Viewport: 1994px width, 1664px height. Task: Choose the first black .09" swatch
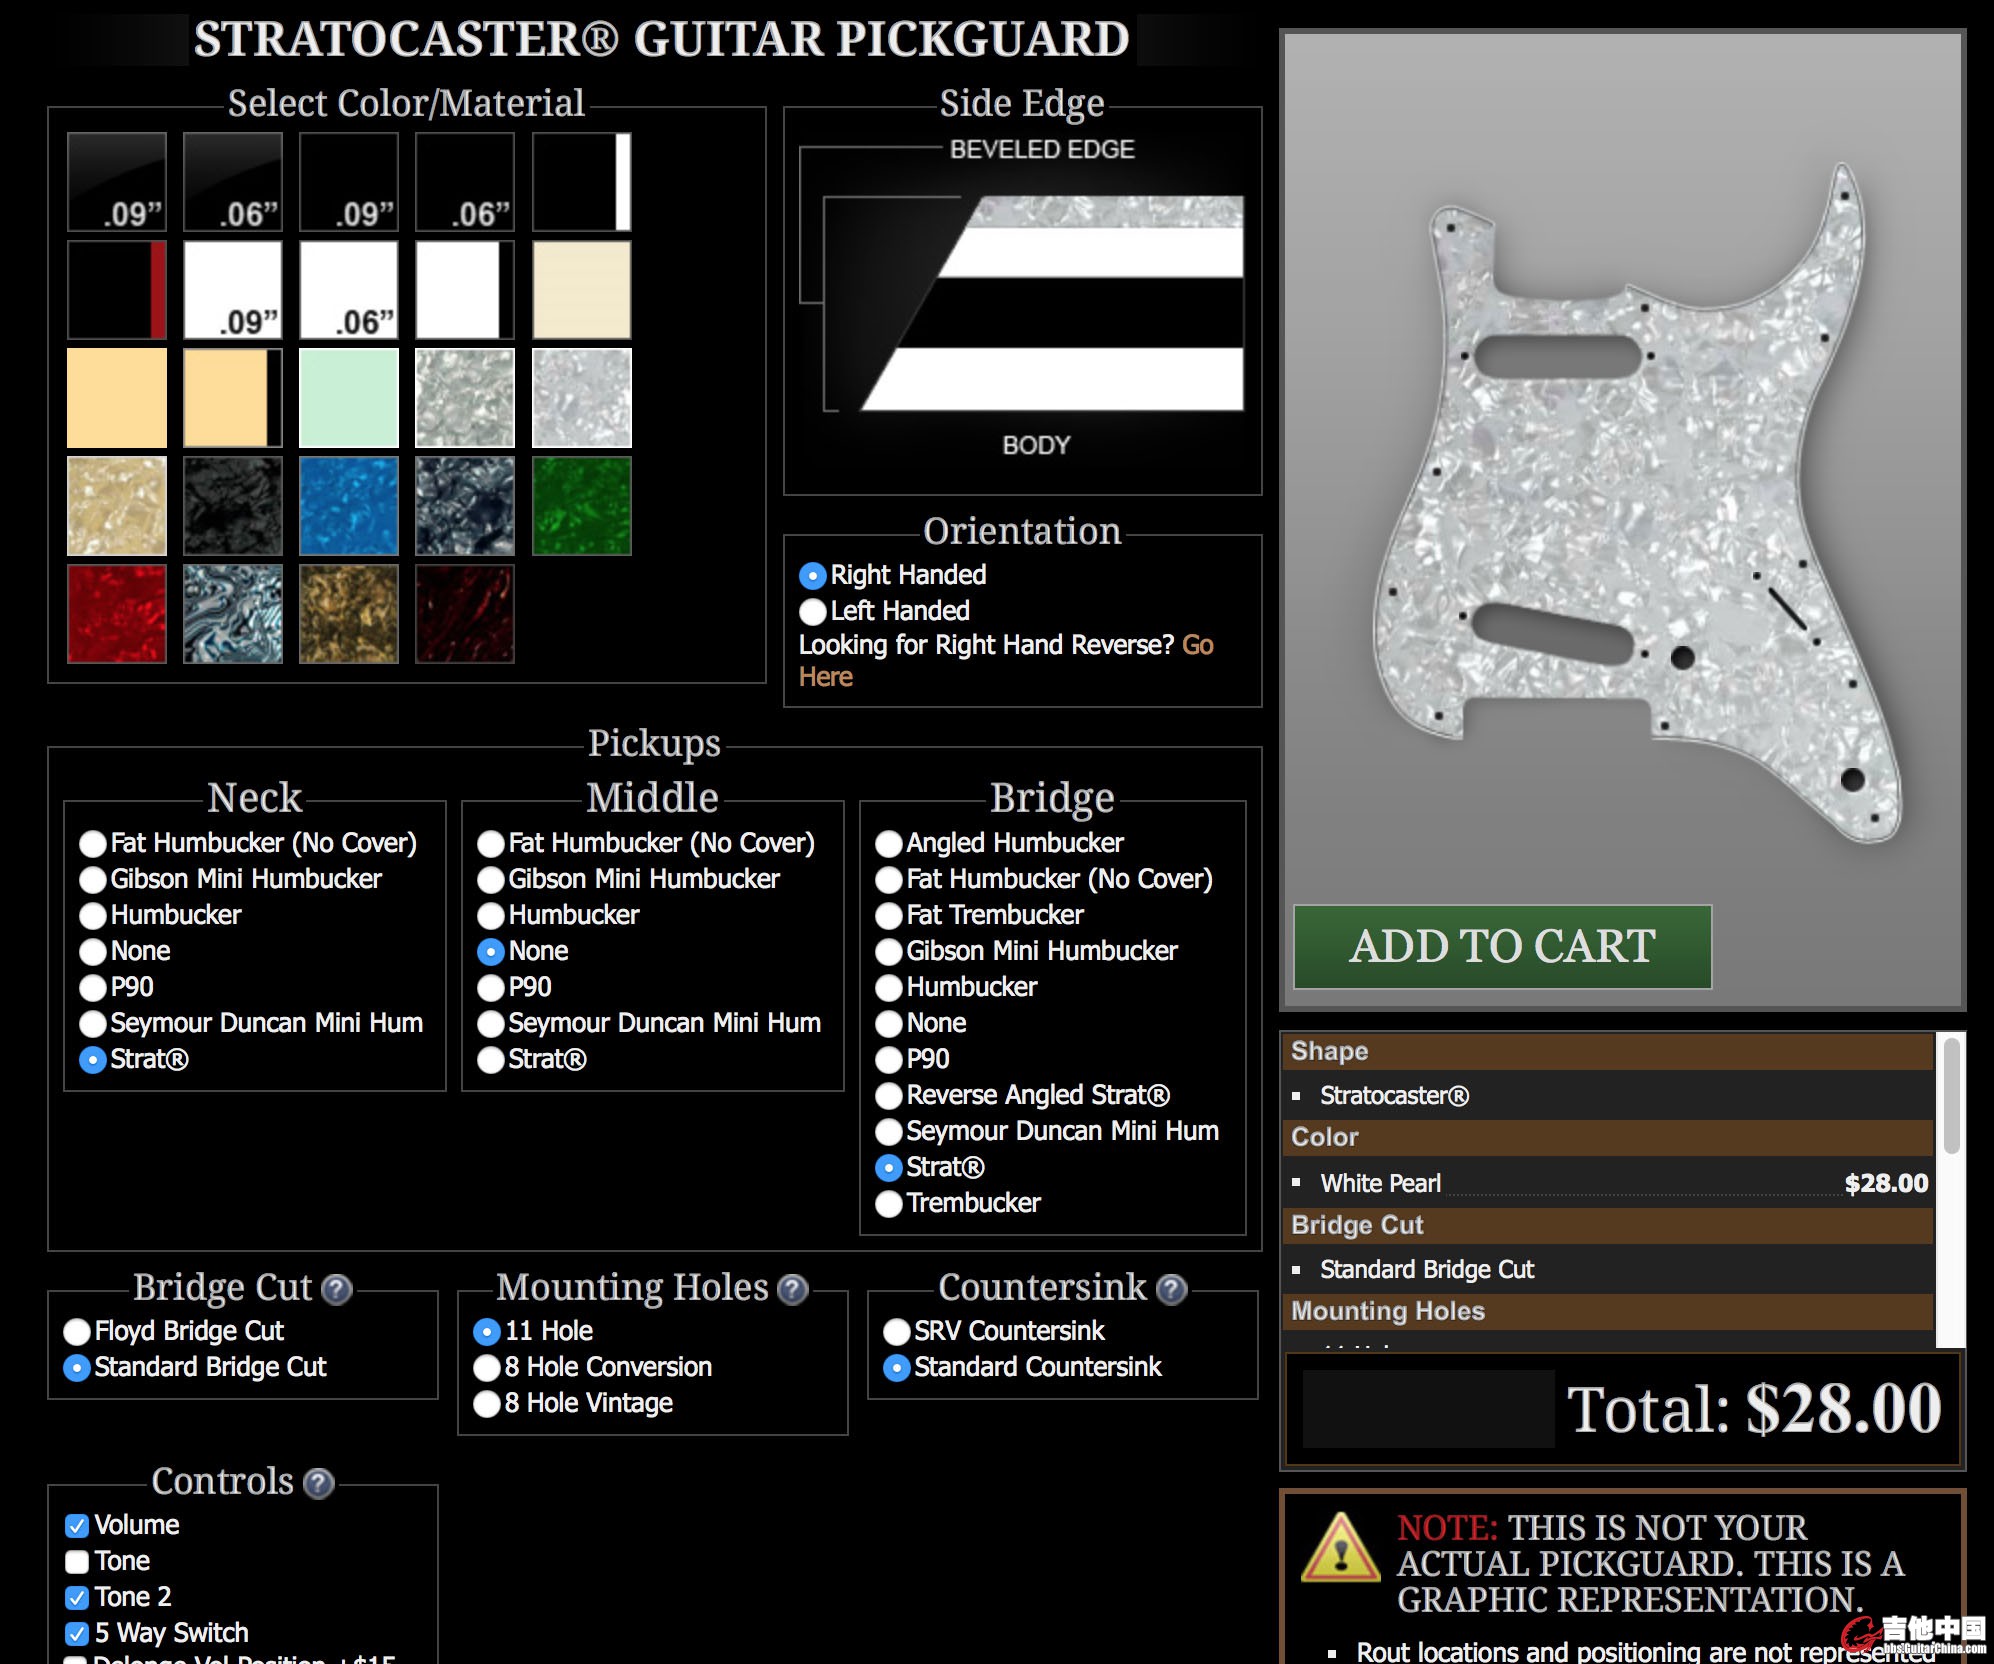(x=117, y=182)
